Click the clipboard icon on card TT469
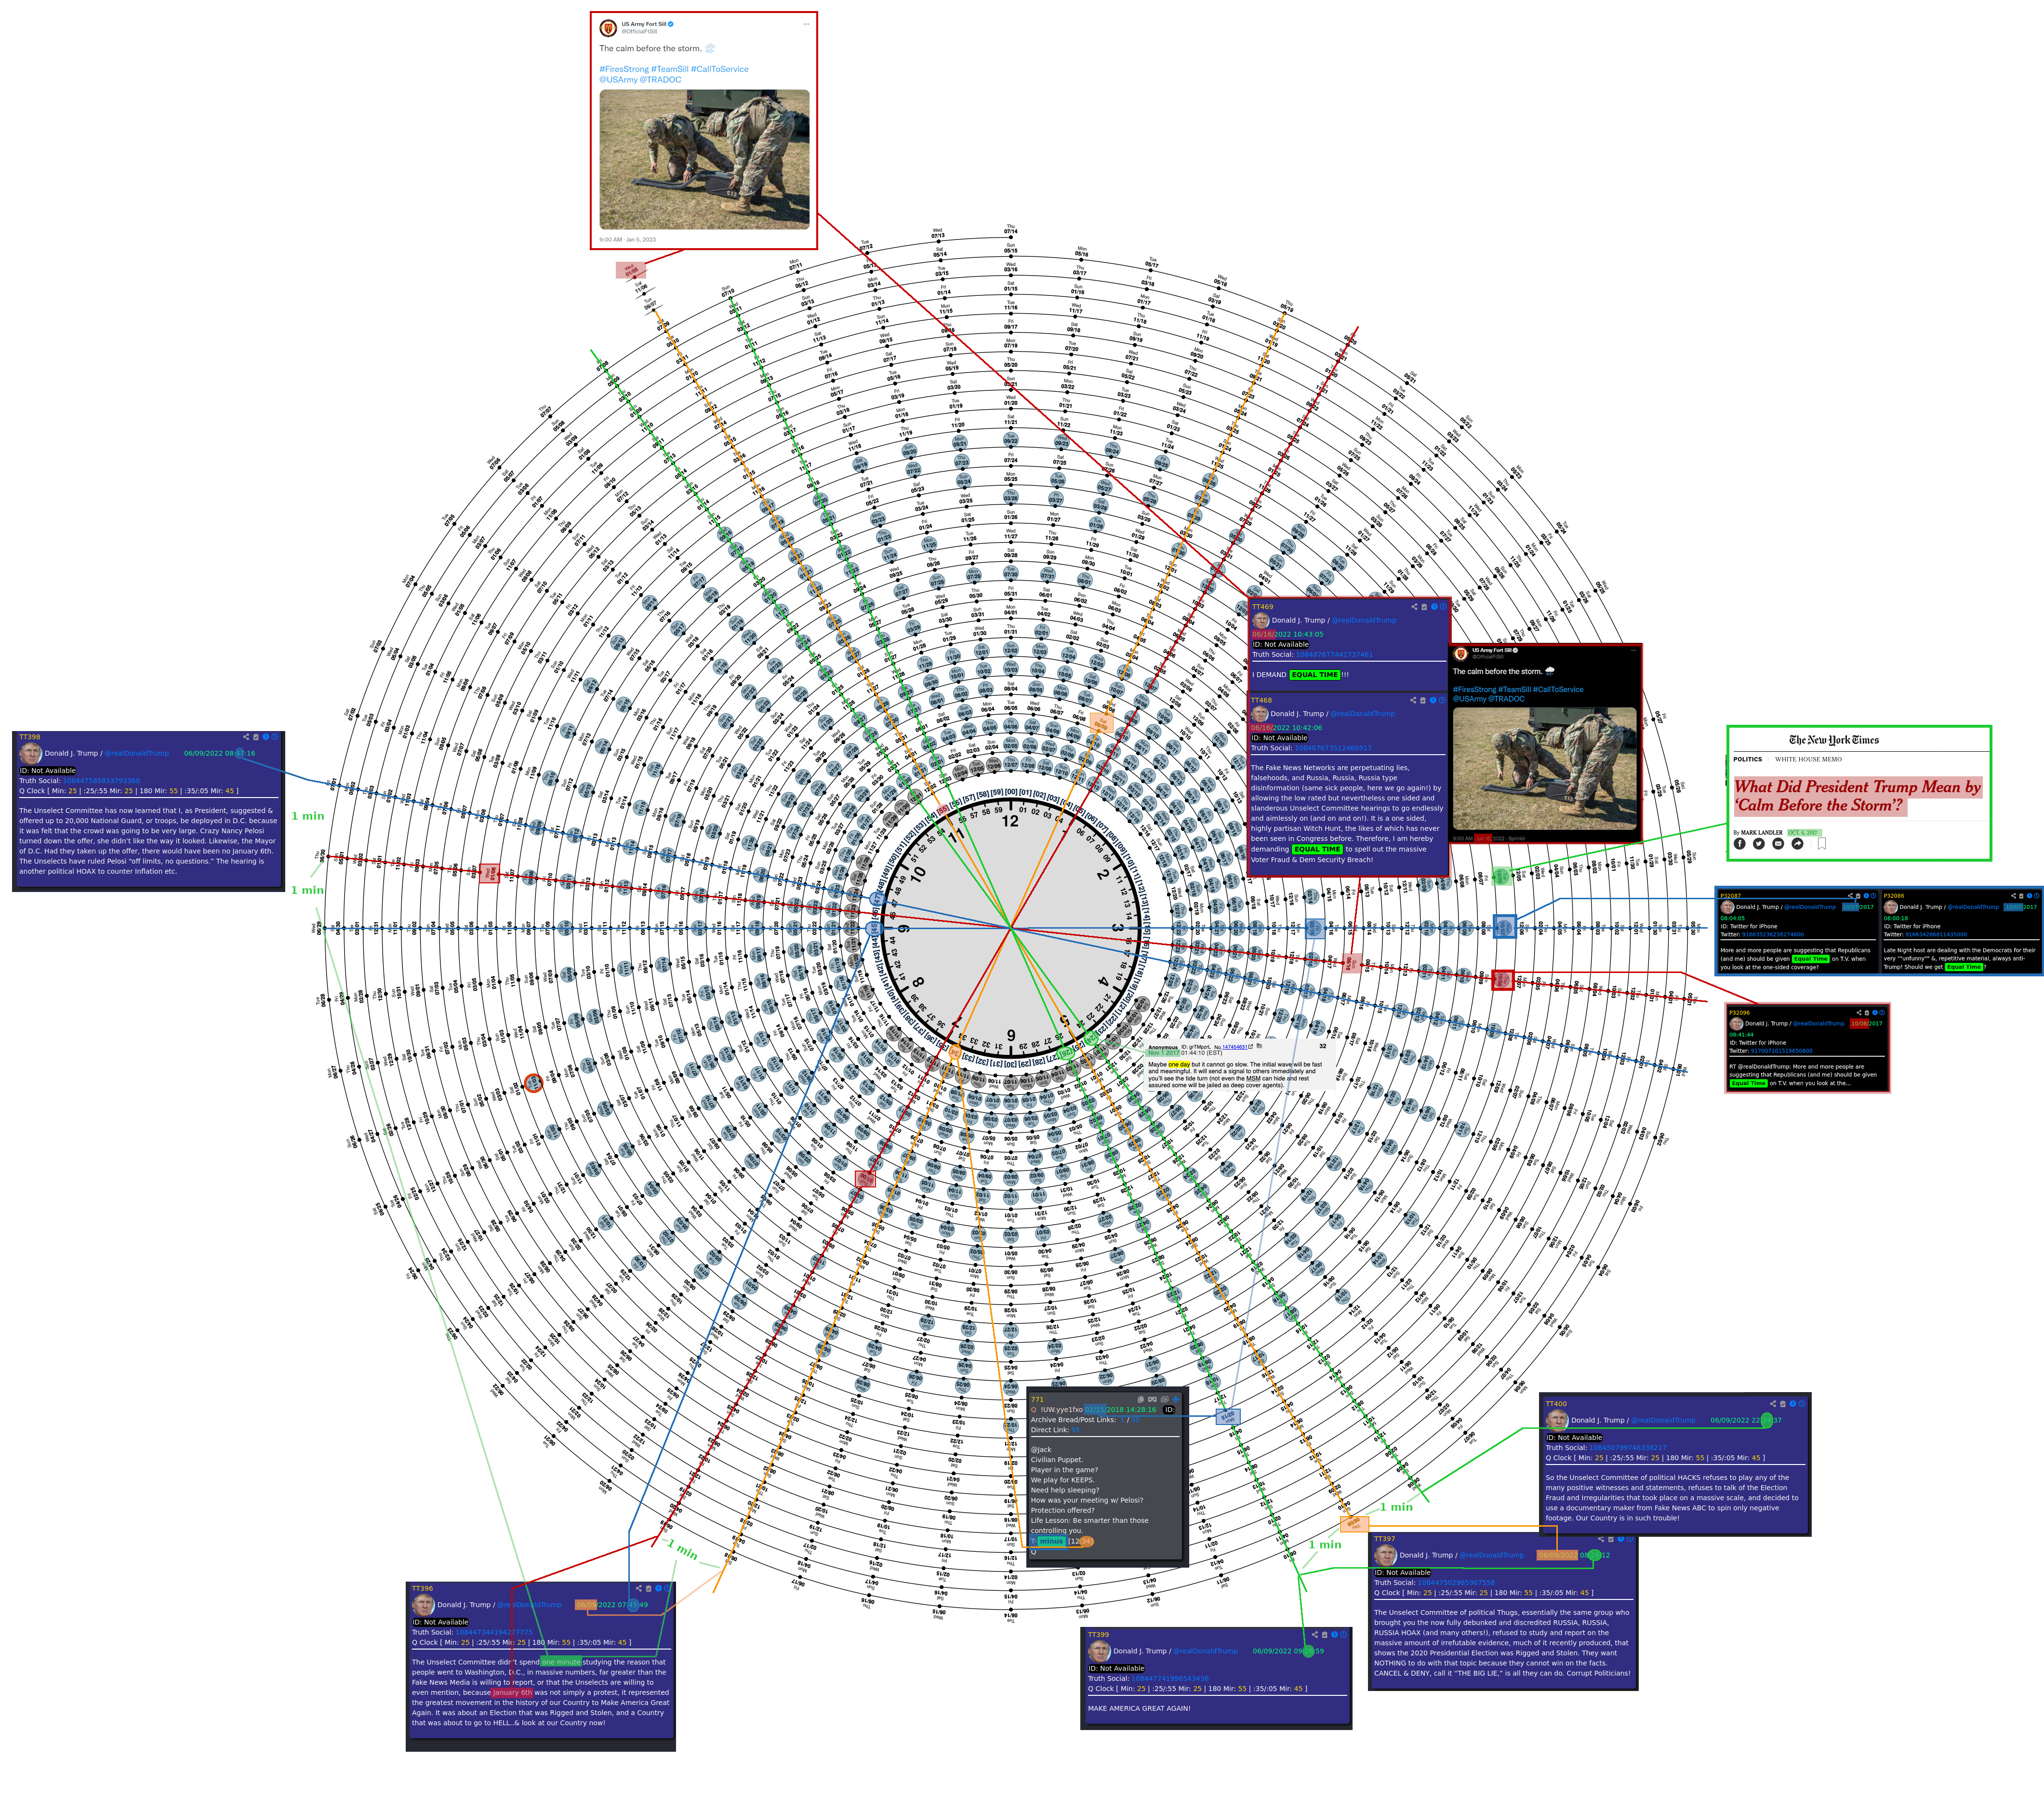Image resolution: width=2044 pixels, height=1811 pixels. 1424,607
